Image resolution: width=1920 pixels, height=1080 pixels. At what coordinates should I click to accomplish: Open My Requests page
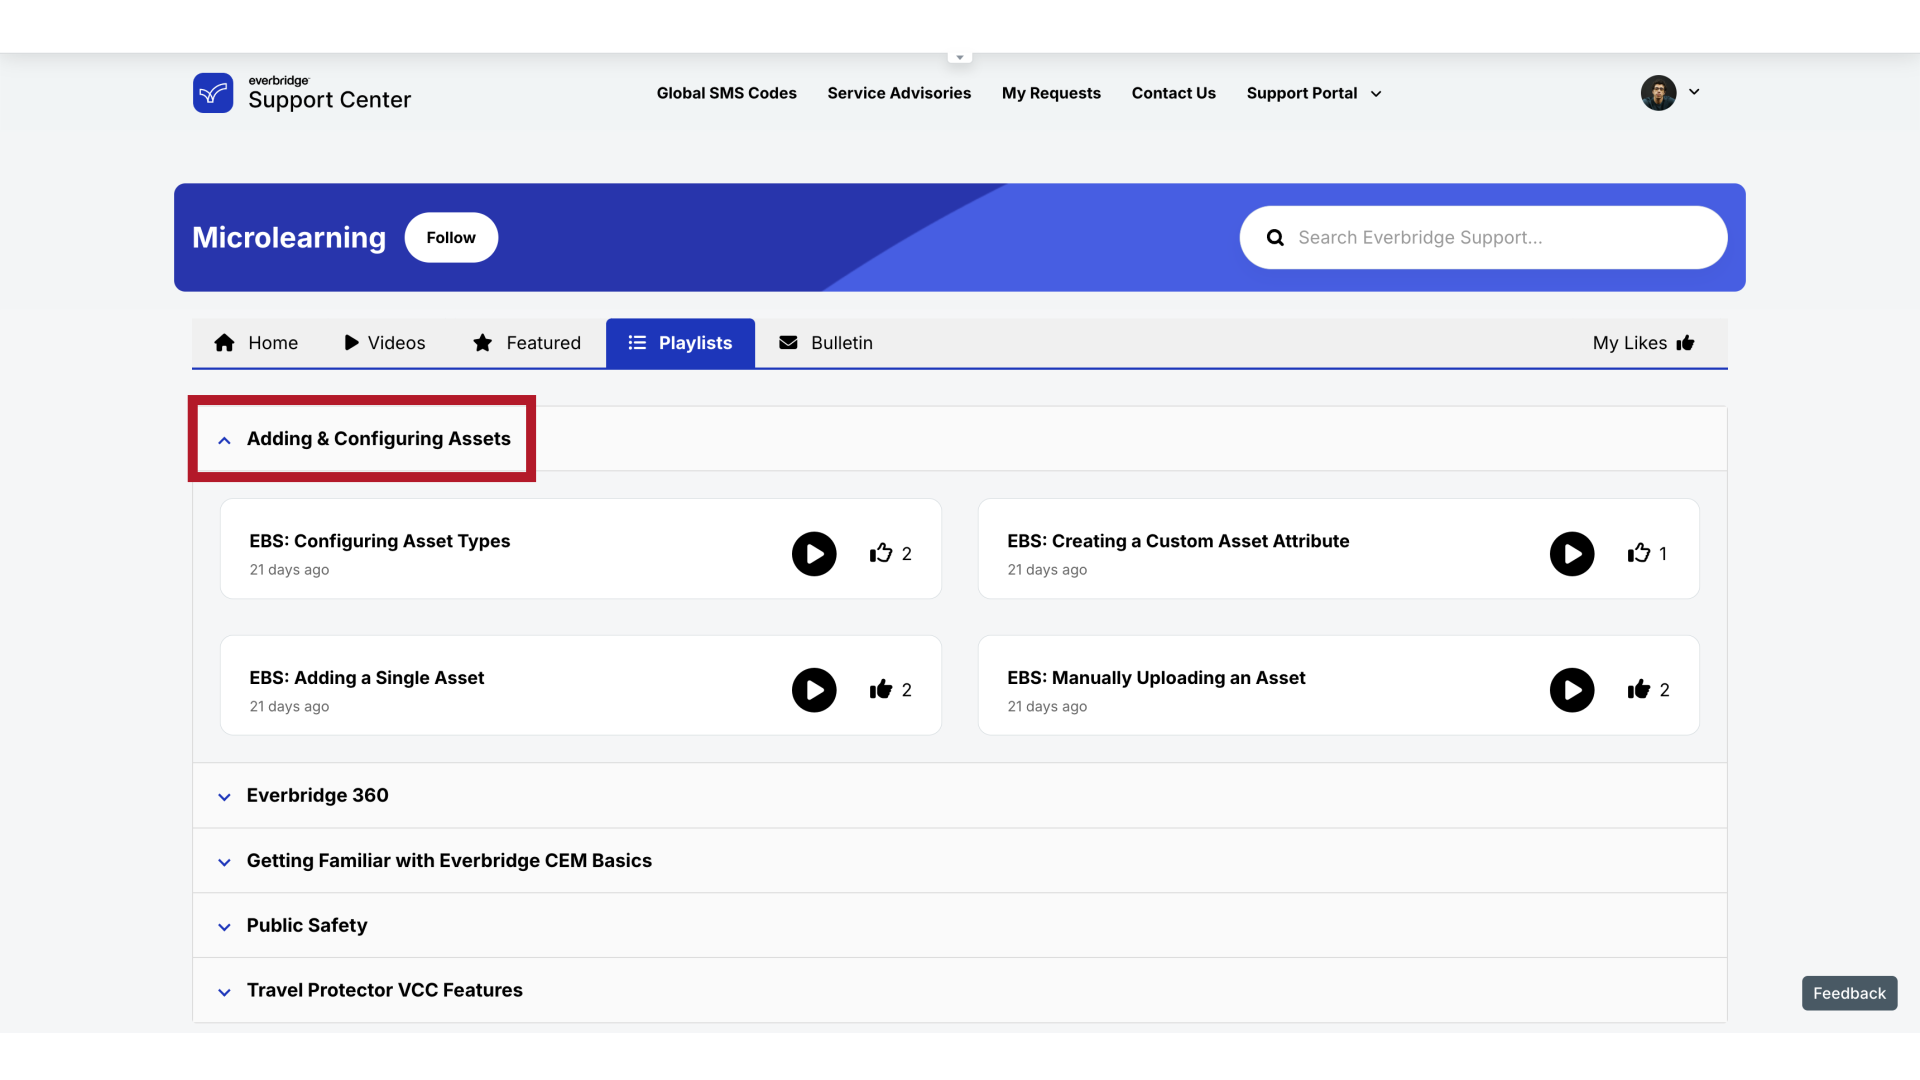[1051, 93]
